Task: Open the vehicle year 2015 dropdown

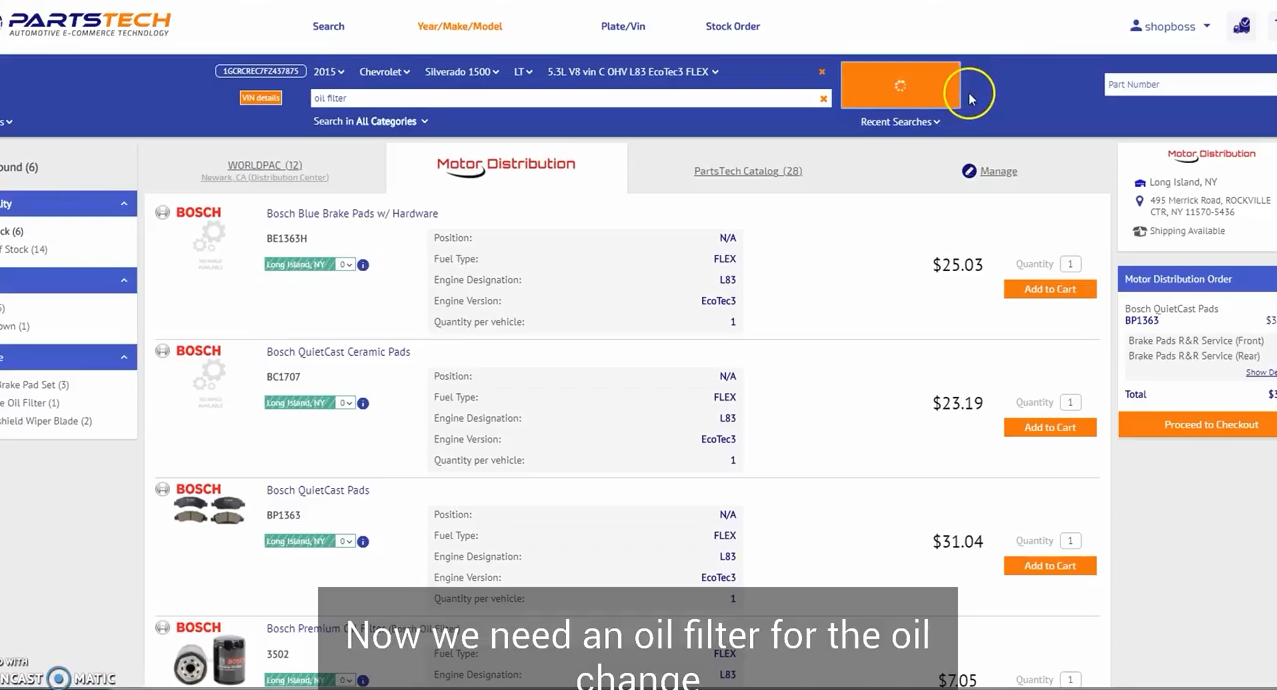Action: (x=328, y=72)
